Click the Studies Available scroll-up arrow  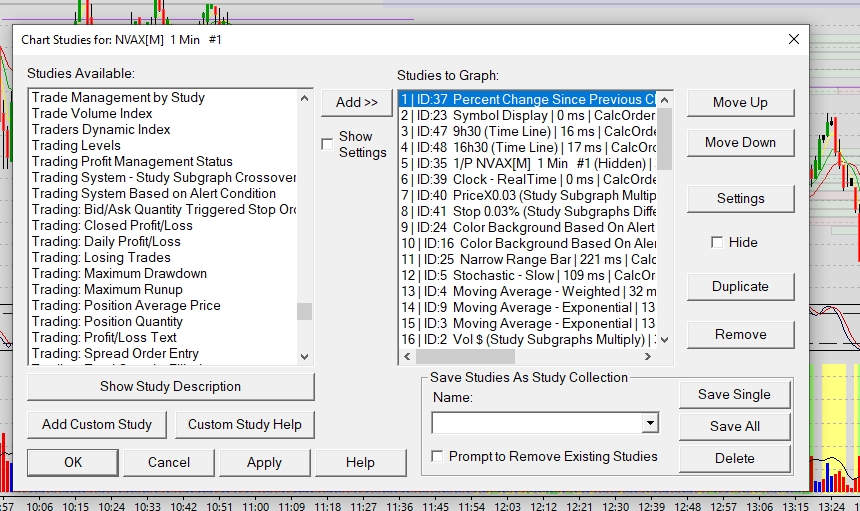tap(304, 99)
